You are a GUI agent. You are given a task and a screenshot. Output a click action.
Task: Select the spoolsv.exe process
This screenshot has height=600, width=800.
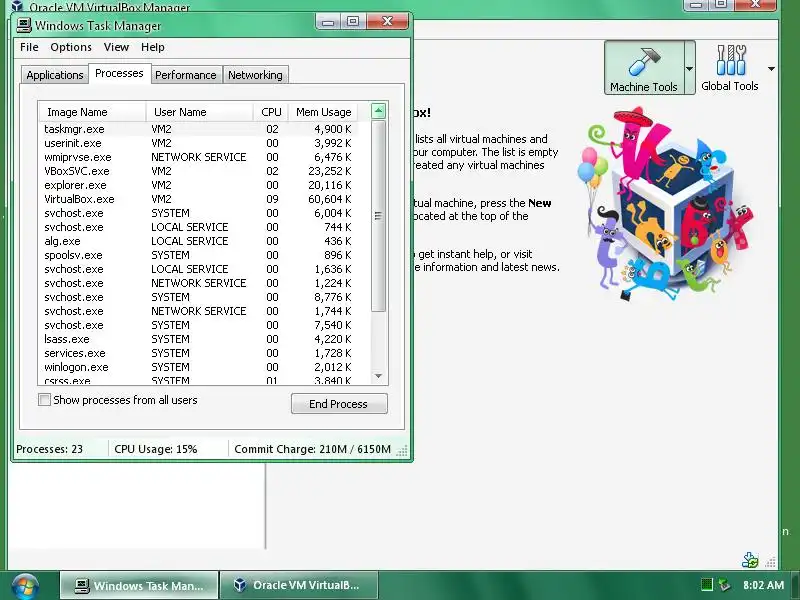[199, 255]
